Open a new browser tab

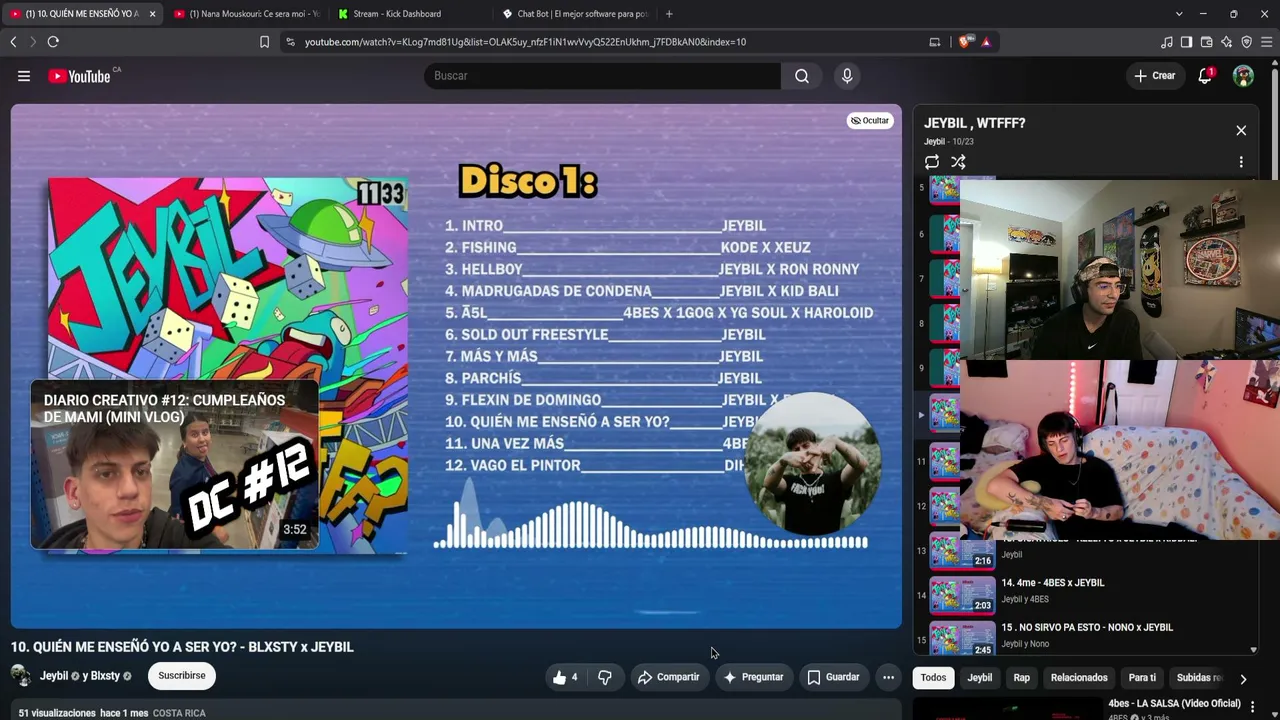pyautogui.click(x=669, y=14)
